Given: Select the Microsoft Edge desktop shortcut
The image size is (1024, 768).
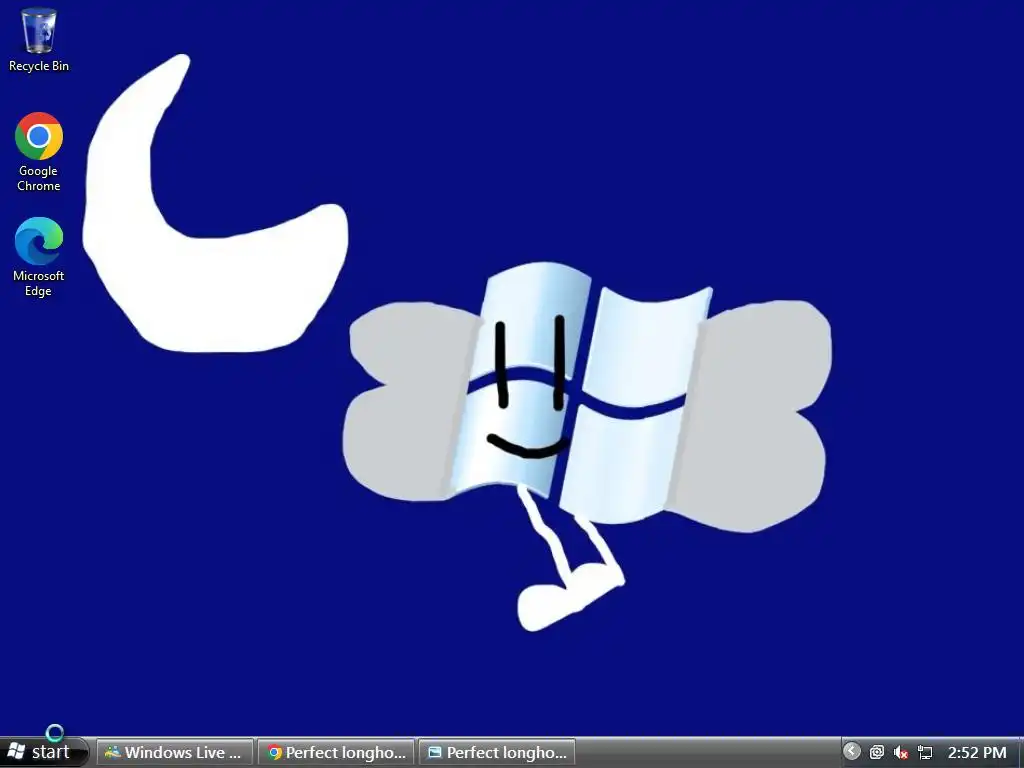Looking at the screenshot, I should (39, 257).
